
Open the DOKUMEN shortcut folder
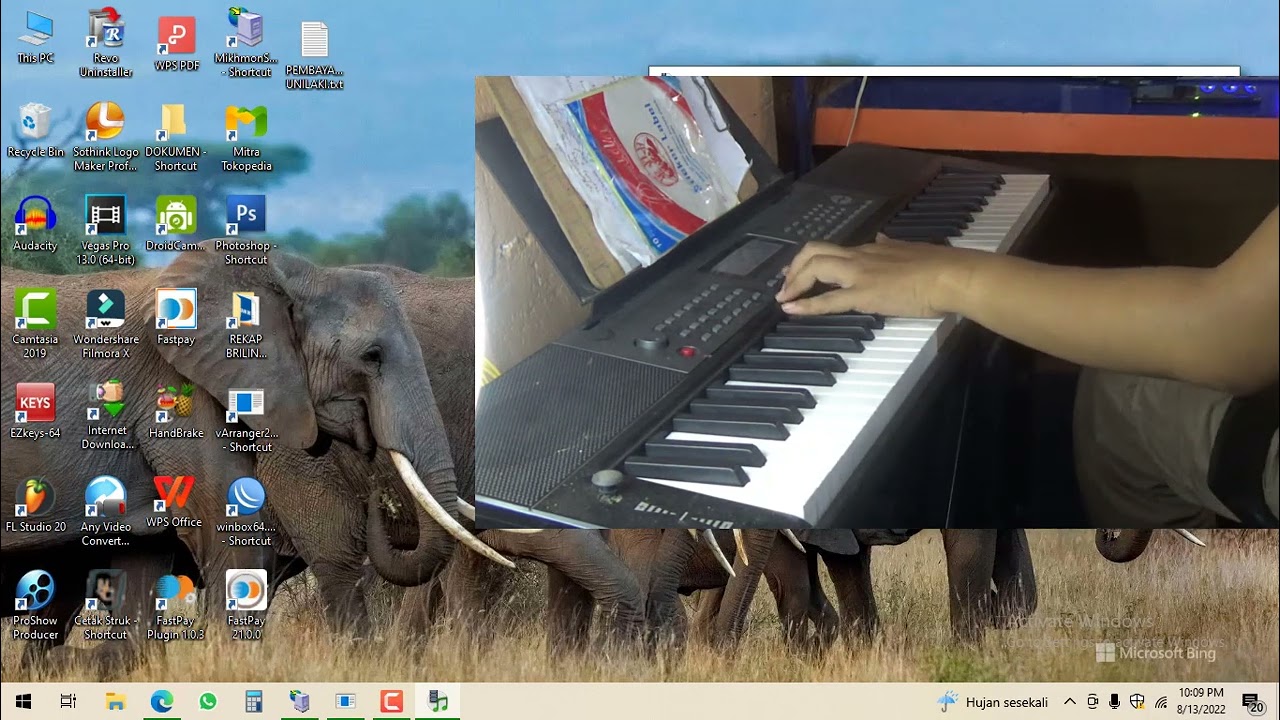click(176, 137)
